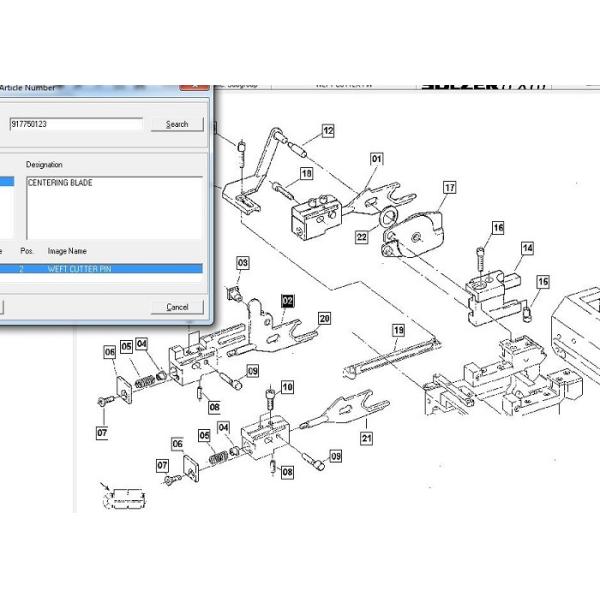This screenshot has height=600, width=600.
Task: Select part label 20 on the diagram
Action: (x=324, y=318)
